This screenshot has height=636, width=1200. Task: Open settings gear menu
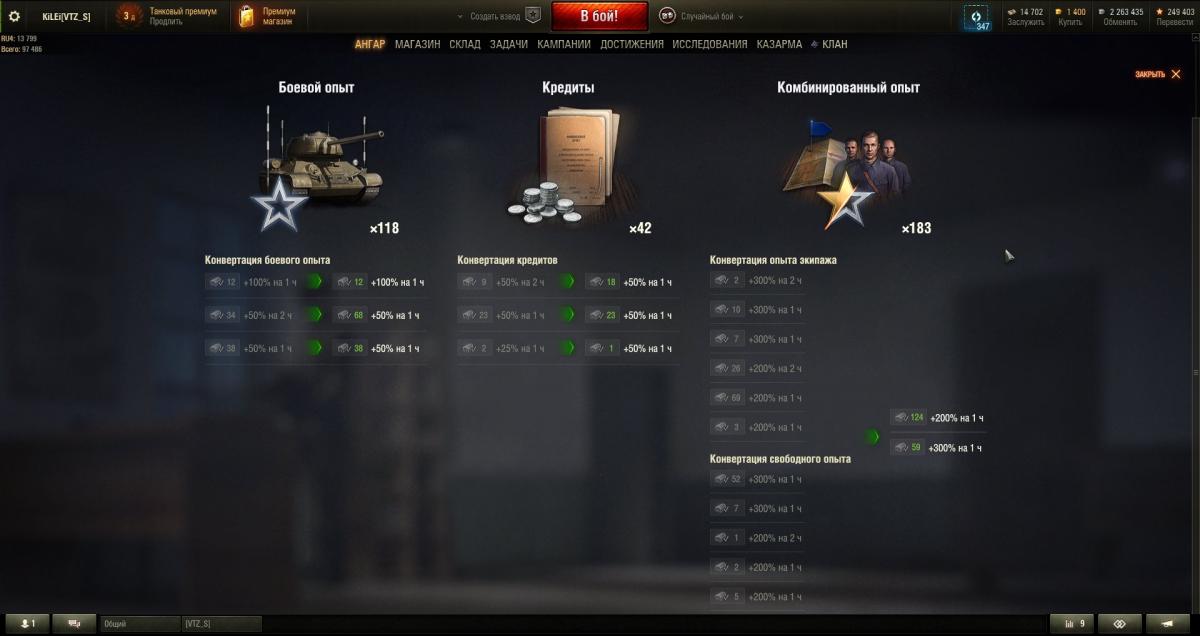14,16
